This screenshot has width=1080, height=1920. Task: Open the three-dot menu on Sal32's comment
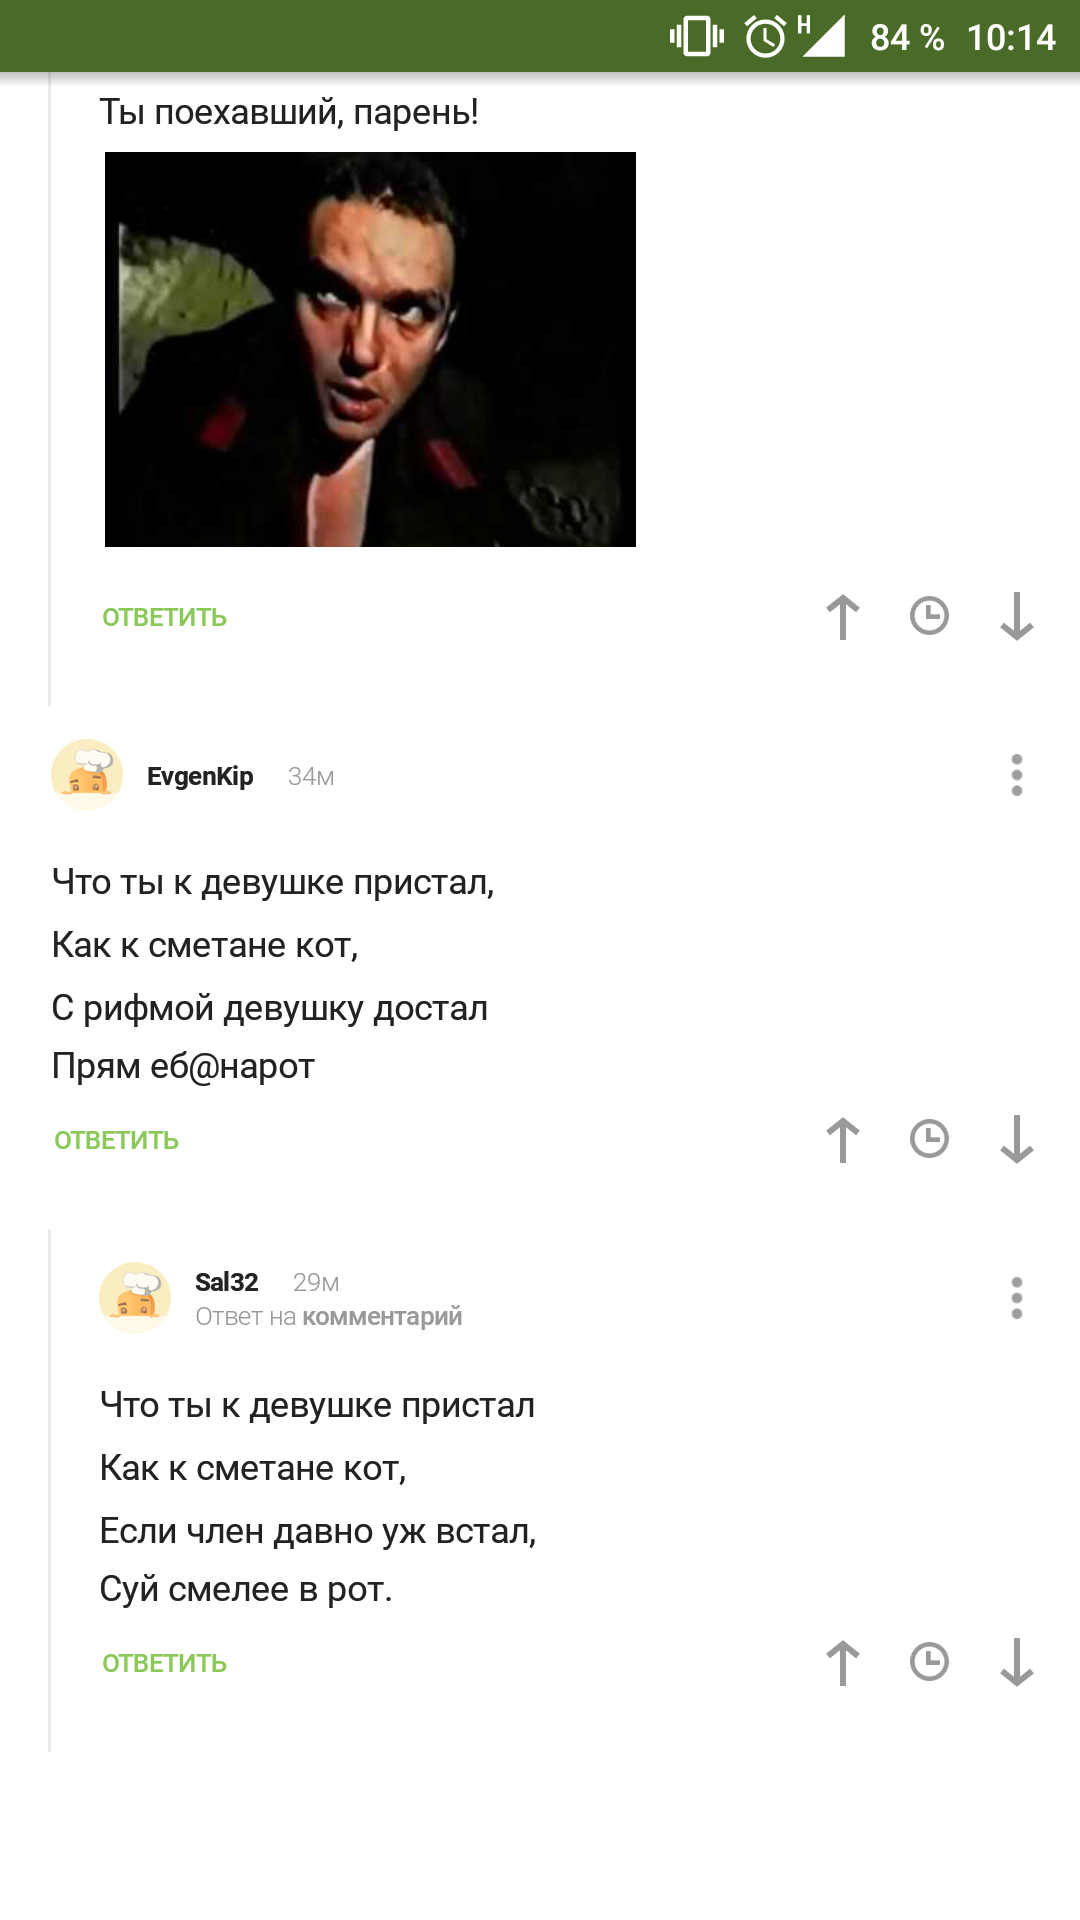point(1017,1298)
